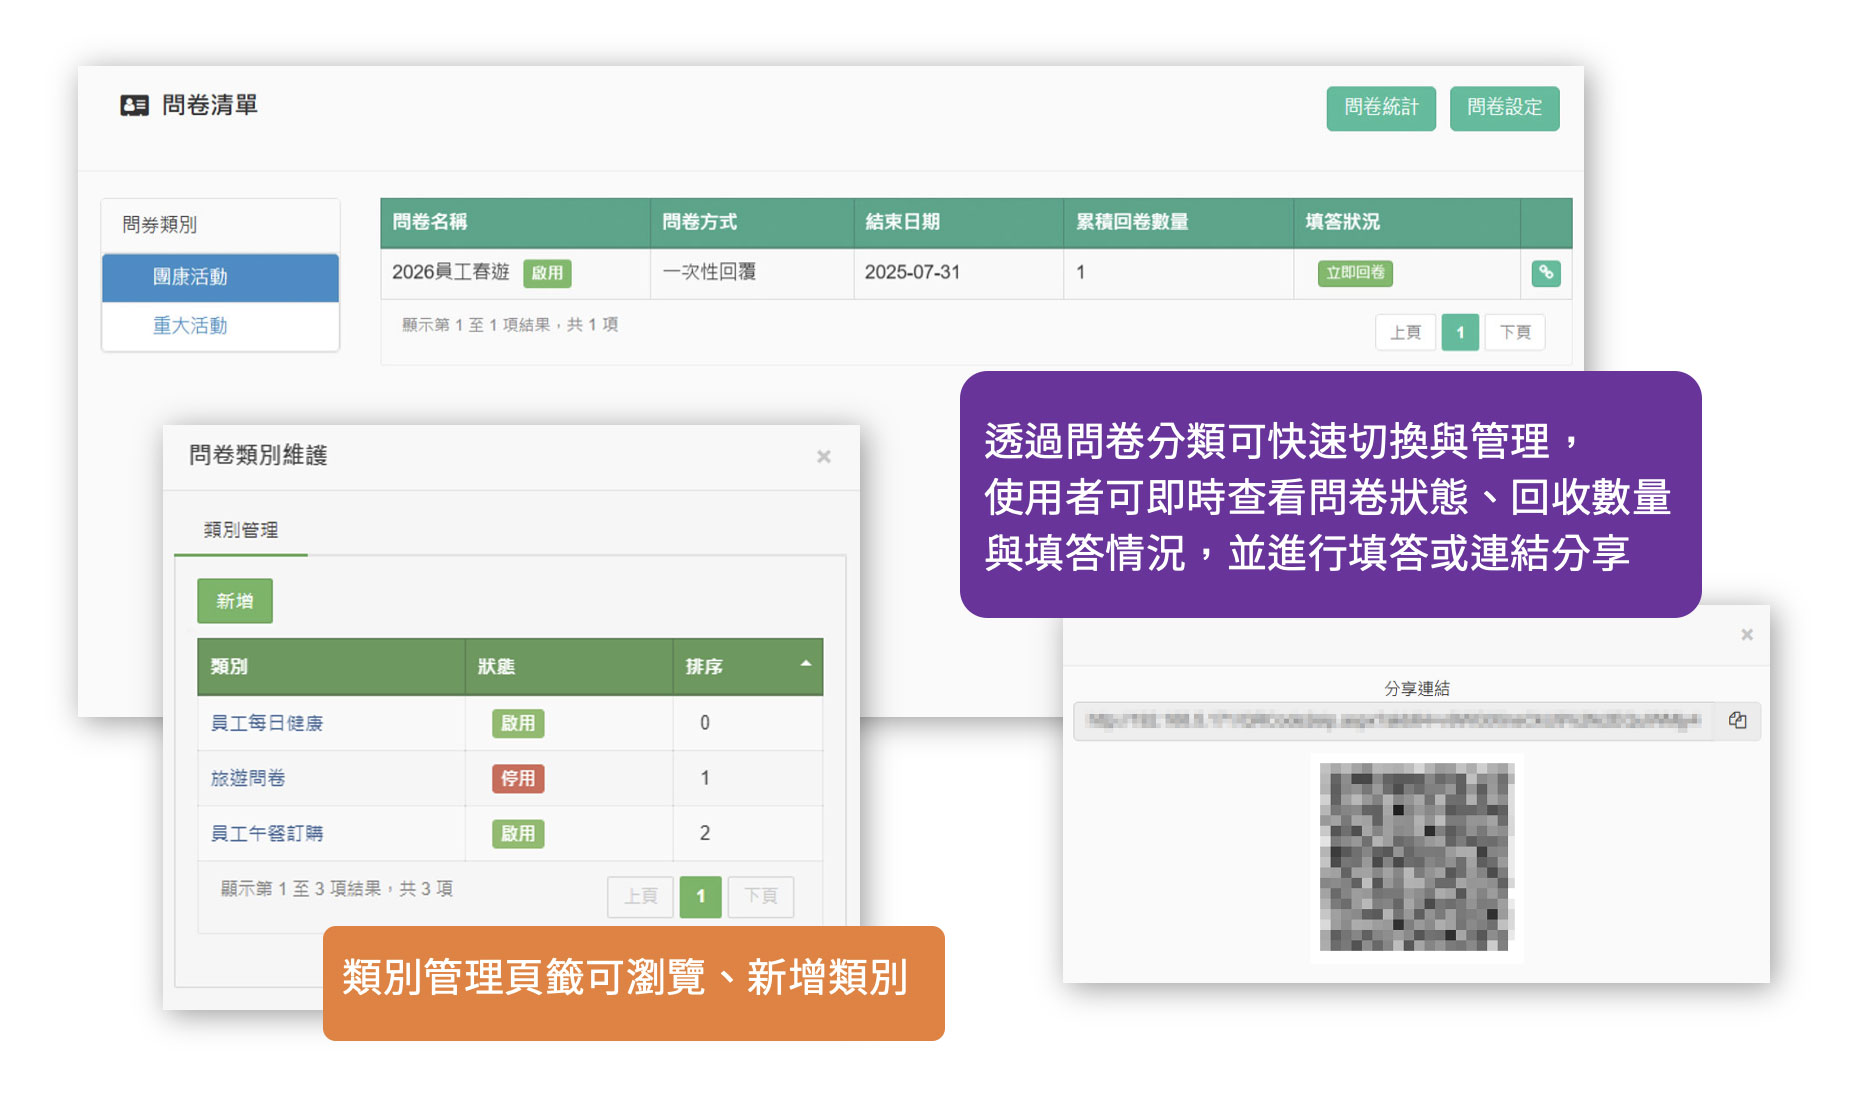
Task: Click 立即回卷 for 2026員工春遊
Action: (1354, 273)
